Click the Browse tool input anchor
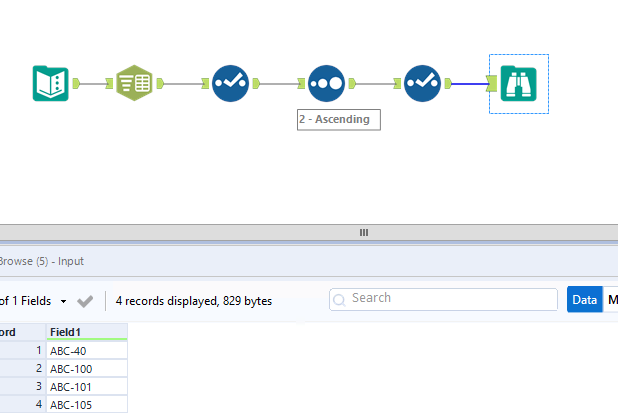 [492, 84]
